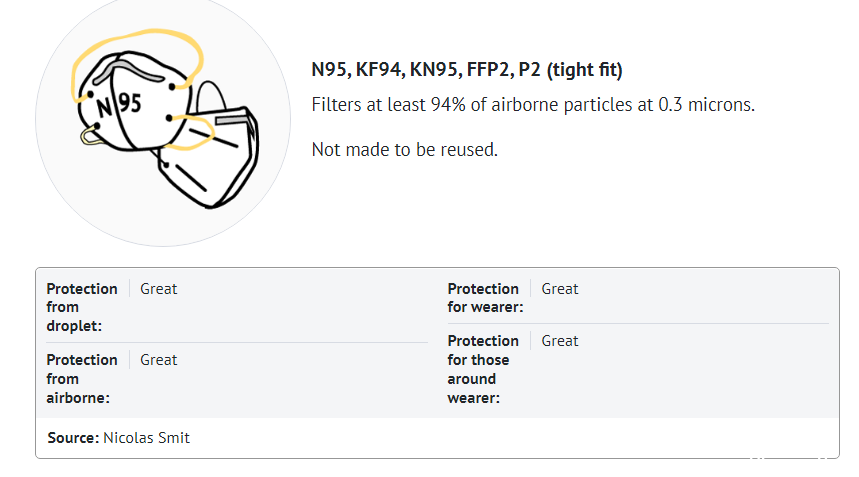
Task: Click the "Great" rating beside Protection for wearer
Action: click(559, 289)
